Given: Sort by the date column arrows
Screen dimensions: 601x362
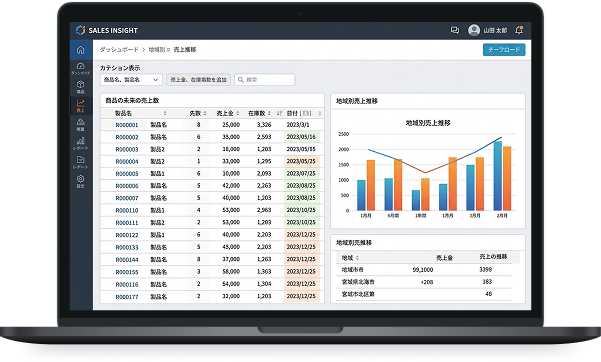Looking at the screenshot, I should pos(320,113).
